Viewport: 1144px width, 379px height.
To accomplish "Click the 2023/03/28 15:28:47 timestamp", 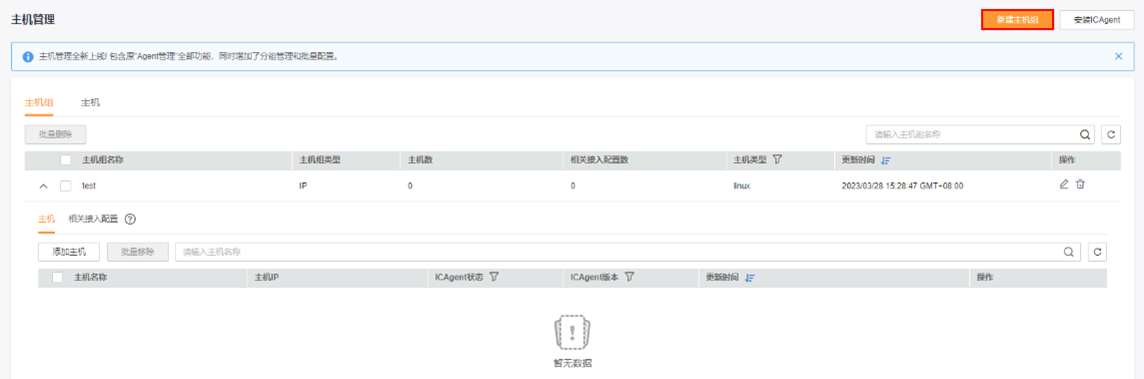I will pyautogui.click(x=903, y=186).
